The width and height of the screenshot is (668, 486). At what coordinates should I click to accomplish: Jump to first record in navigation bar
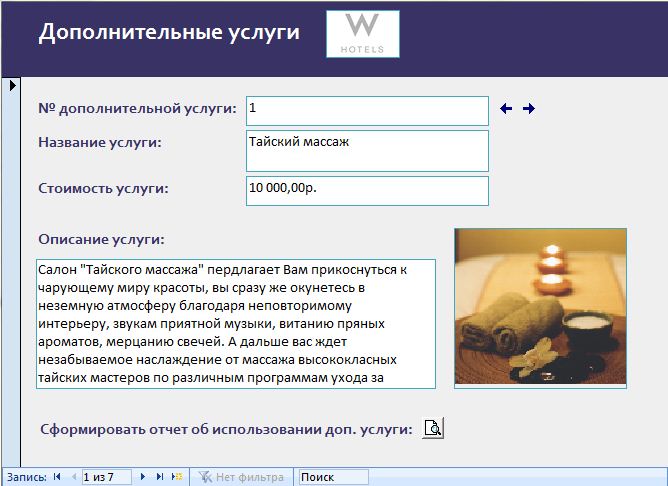pyautogui.click(x=57, y=477)
